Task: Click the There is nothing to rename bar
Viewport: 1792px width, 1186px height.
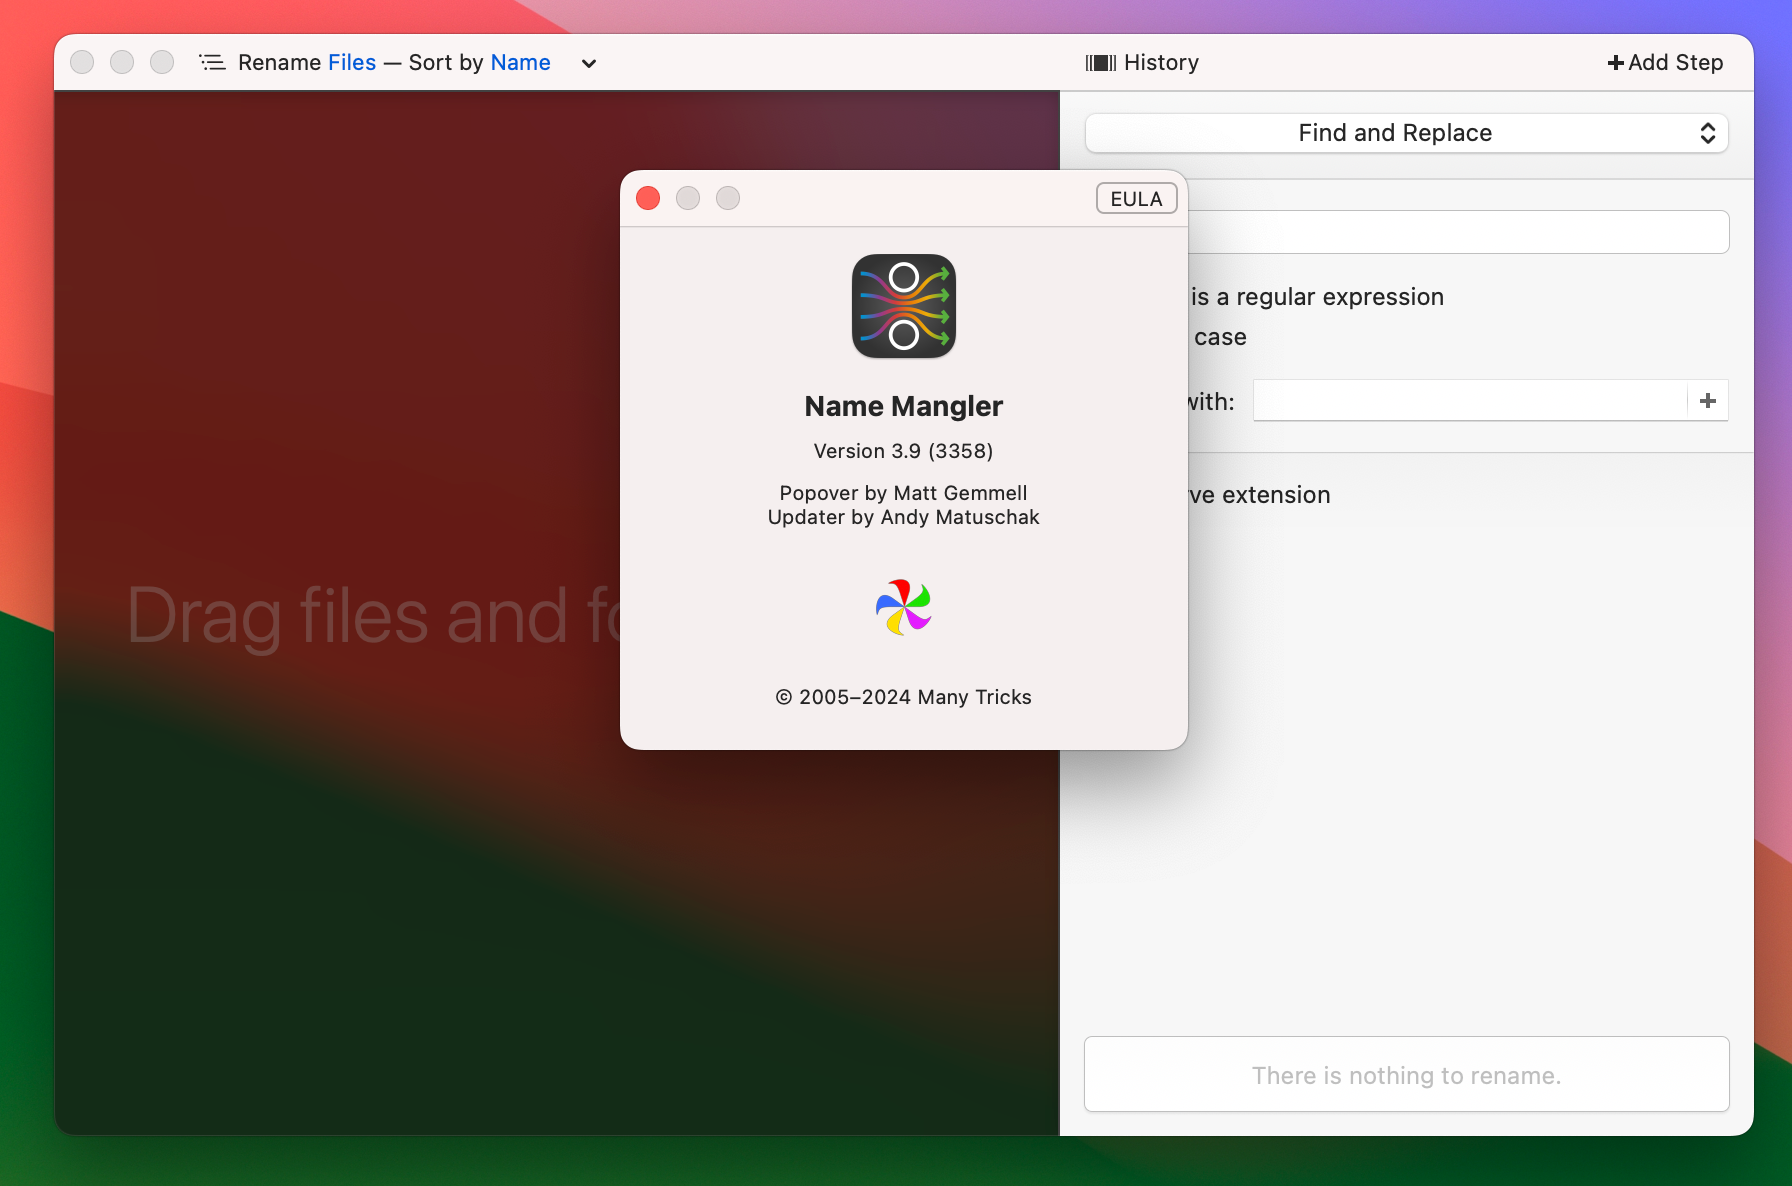Action: 1406,1074
